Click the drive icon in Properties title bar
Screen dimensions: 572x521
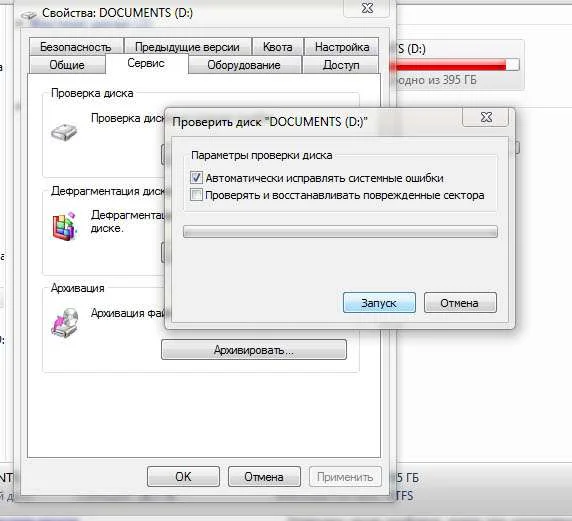pyautogui.click(x=28, y=15)
